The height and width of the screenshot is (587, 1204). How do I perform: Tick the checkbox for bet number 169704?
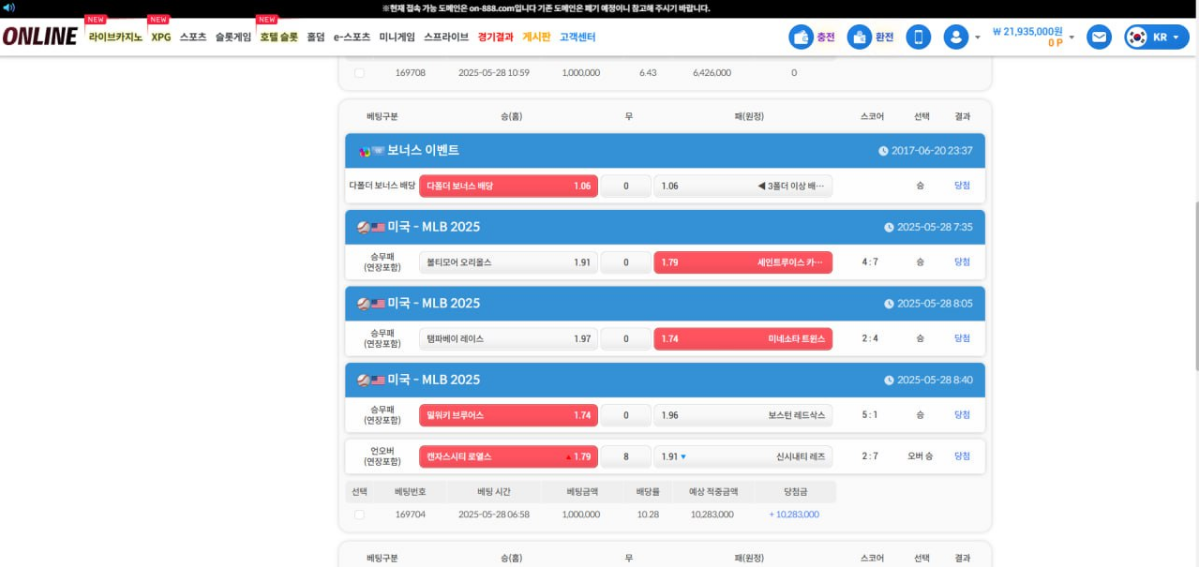click(x=359, y=514)
